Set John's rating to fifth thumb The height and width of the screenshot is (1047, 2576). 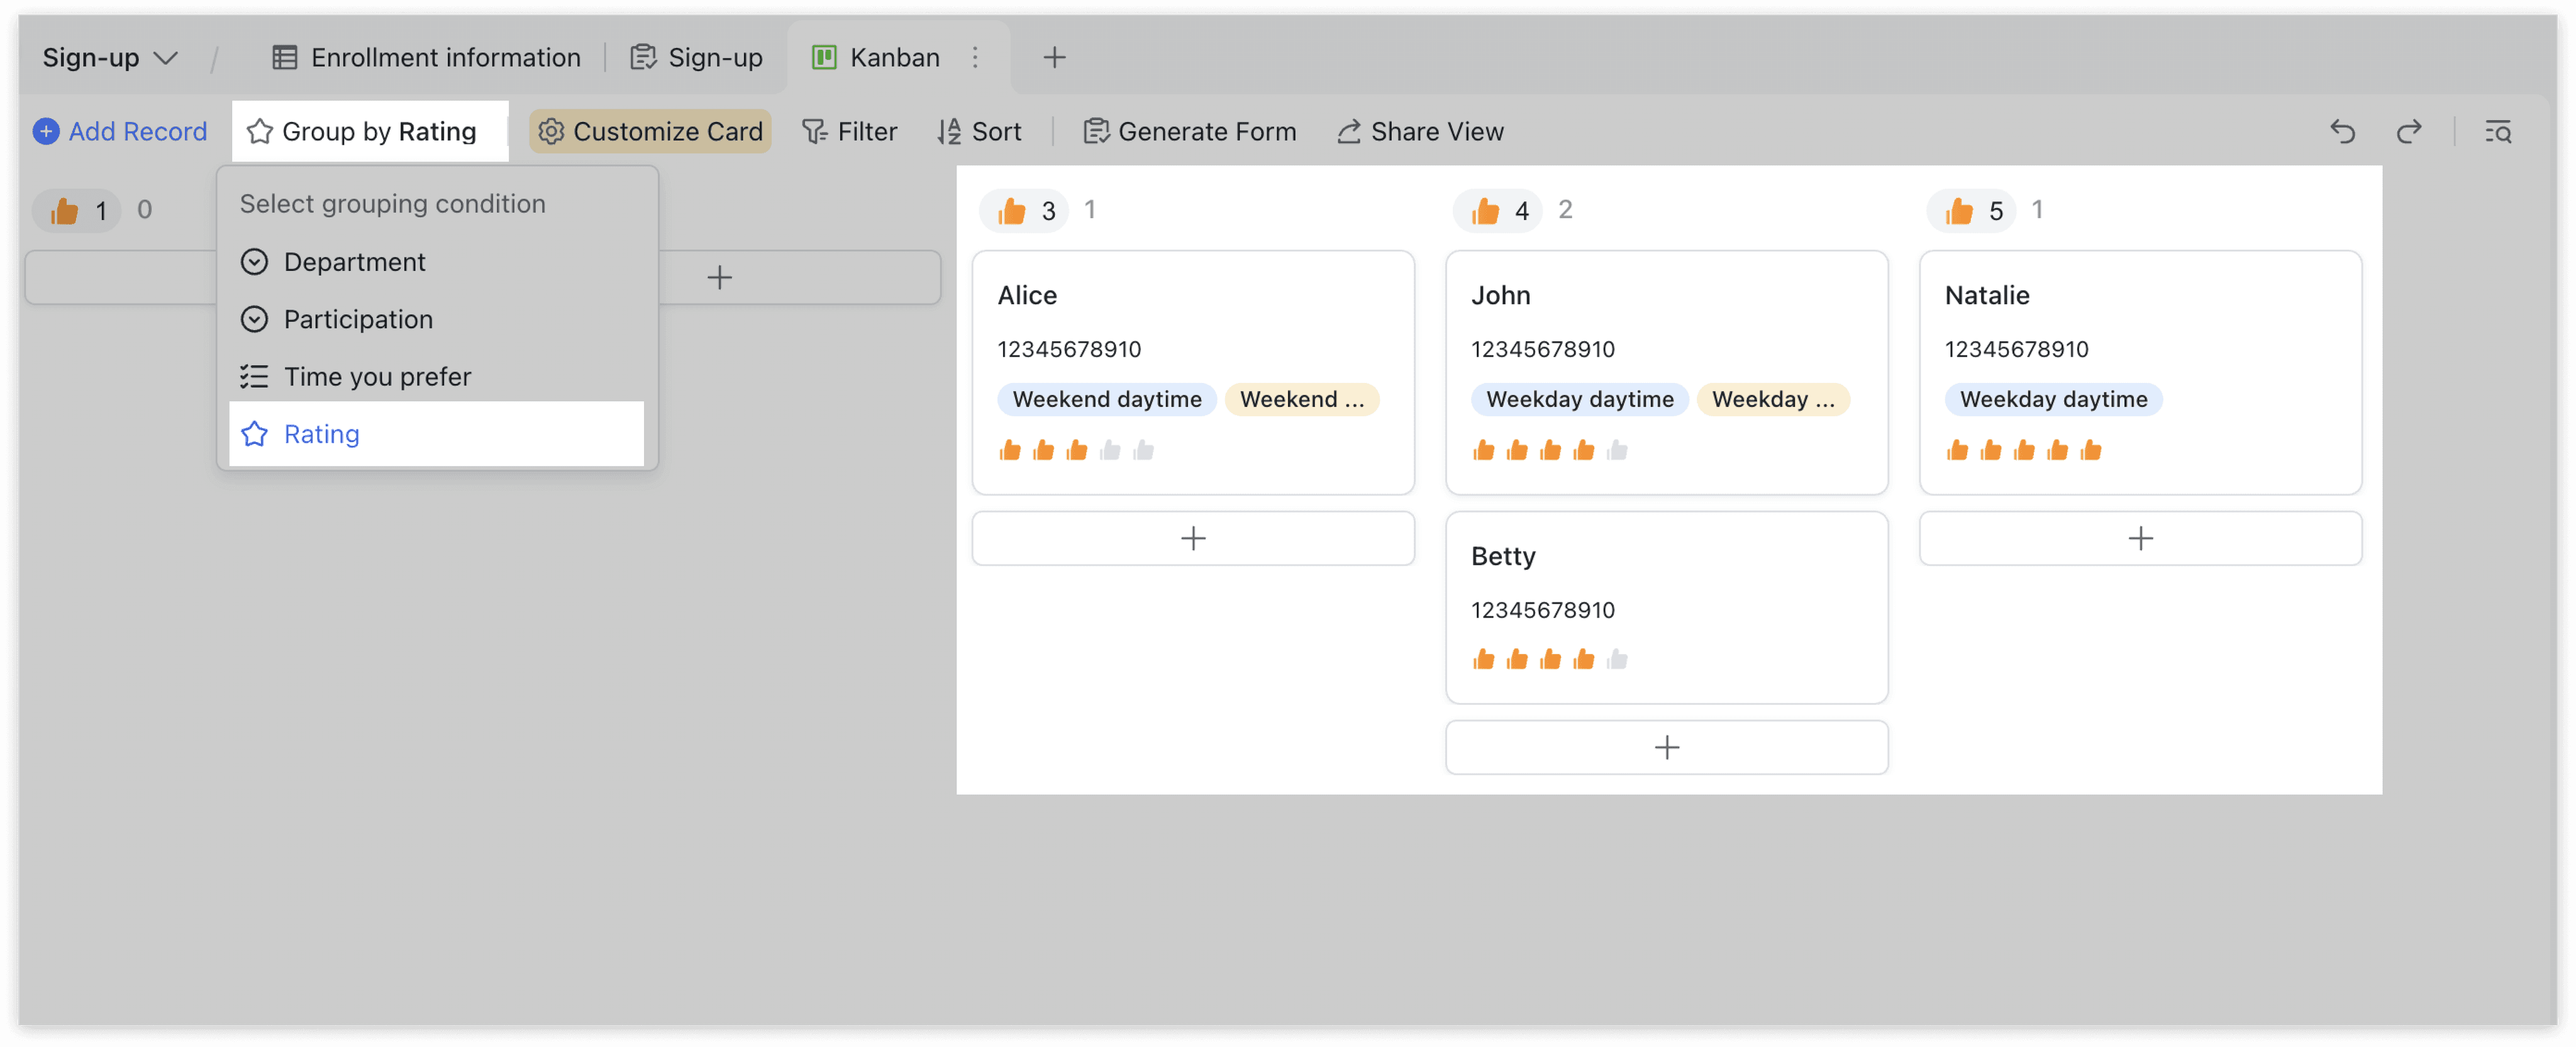pos(1617,450)
